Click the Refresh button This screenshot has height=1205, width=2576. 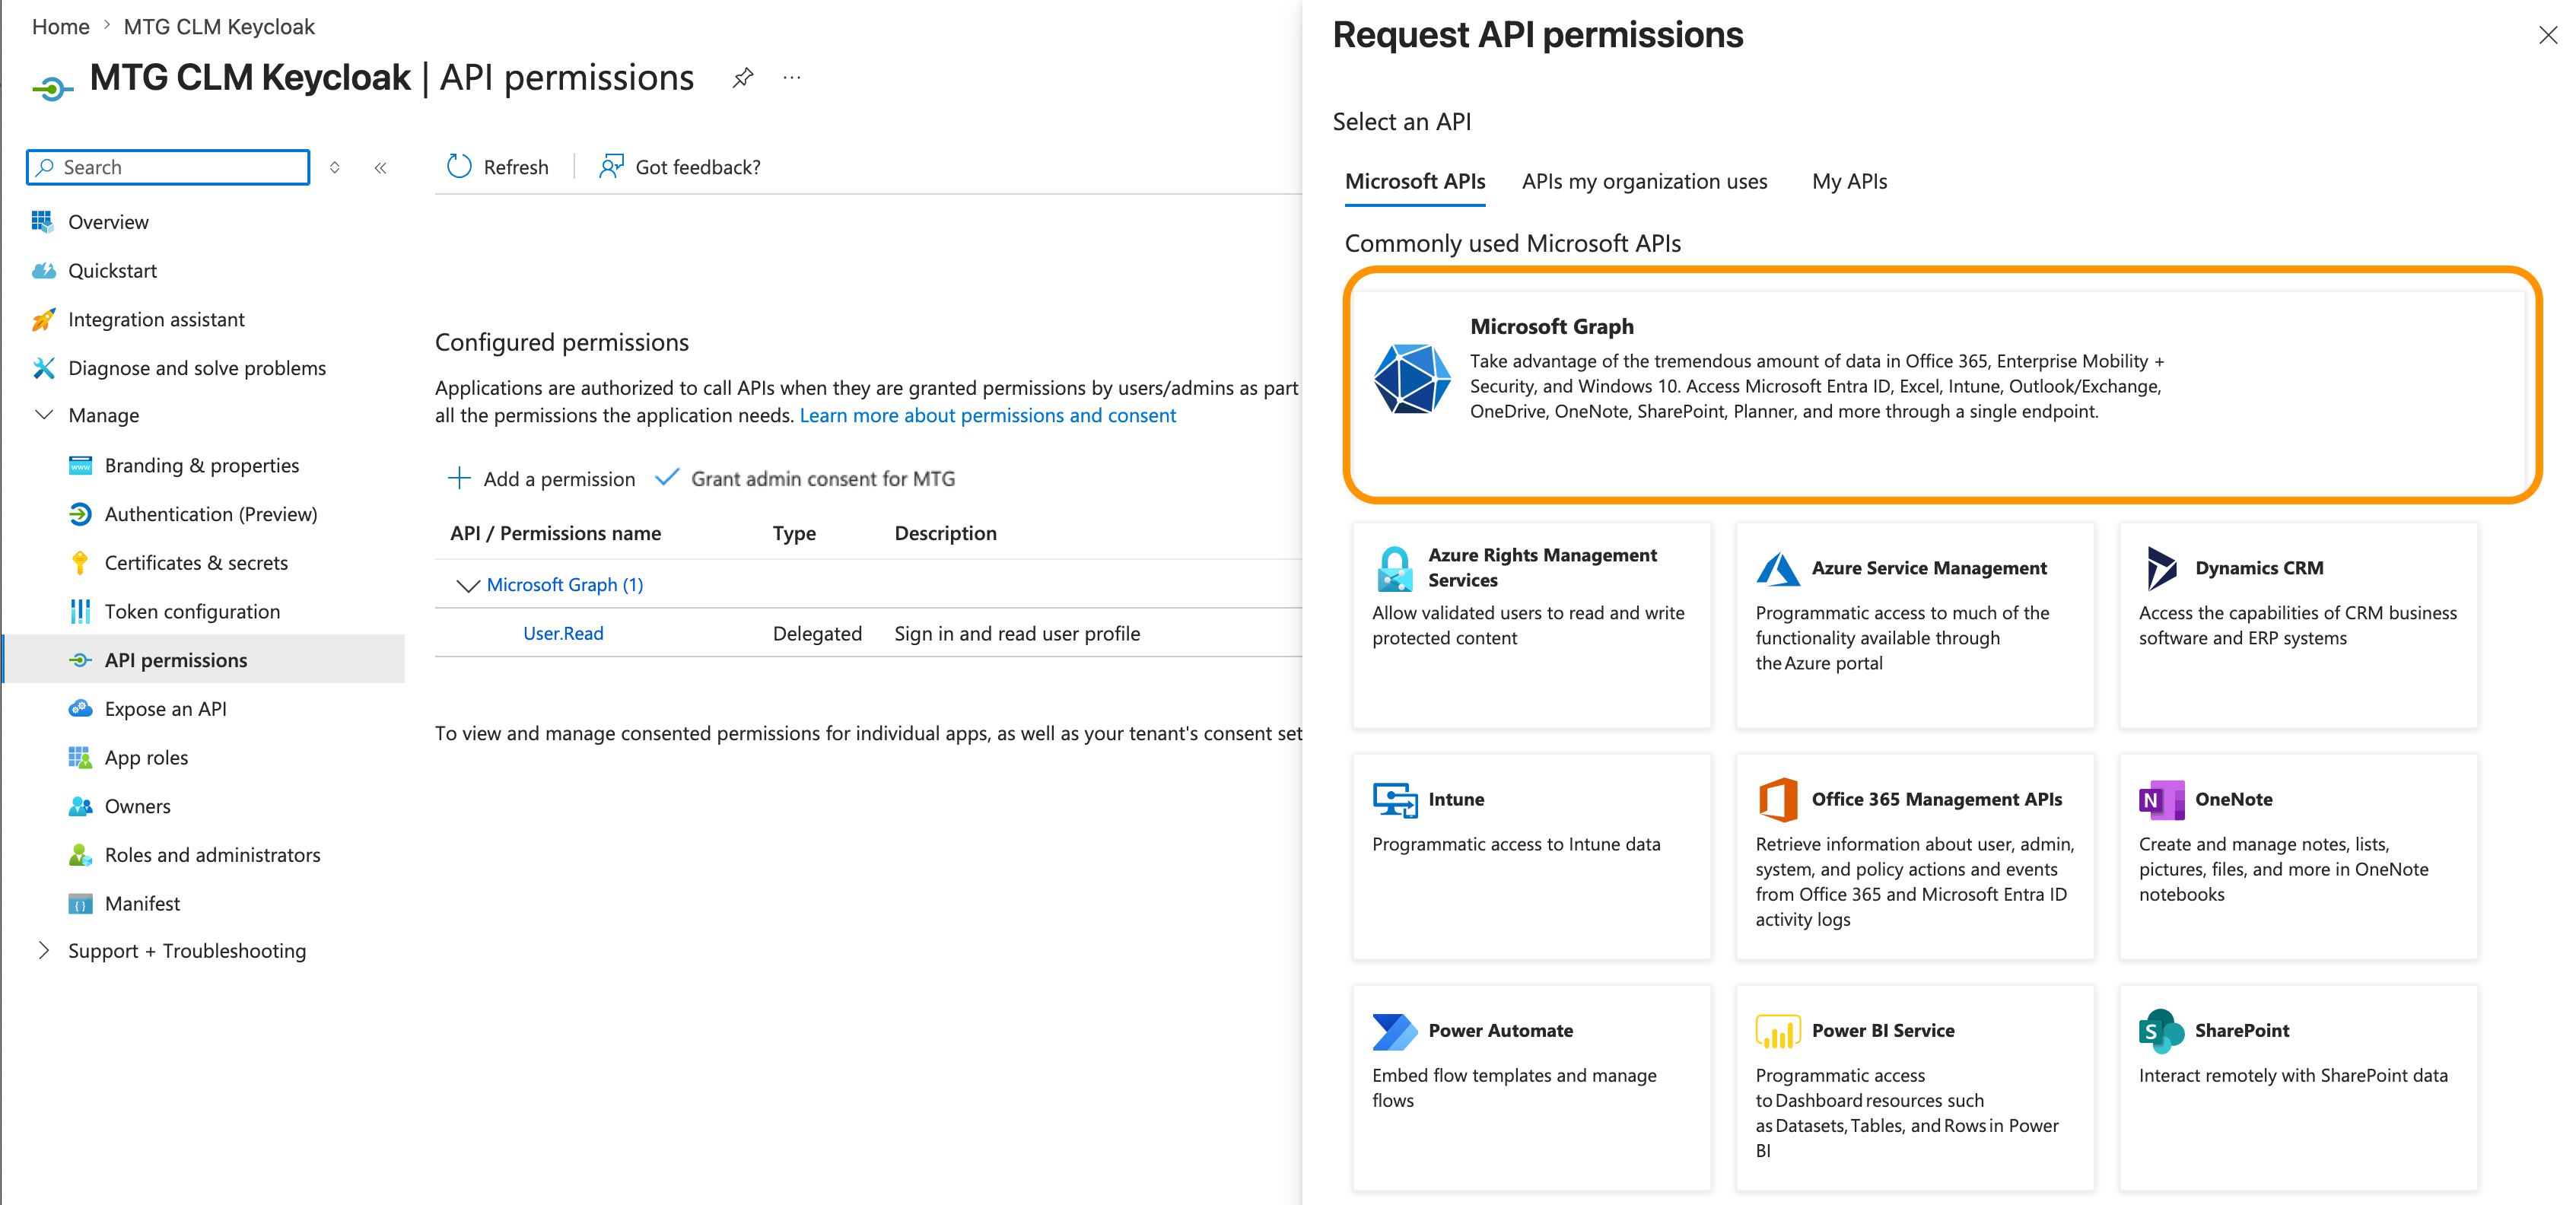pyautogui.click(x=498, y=167)
